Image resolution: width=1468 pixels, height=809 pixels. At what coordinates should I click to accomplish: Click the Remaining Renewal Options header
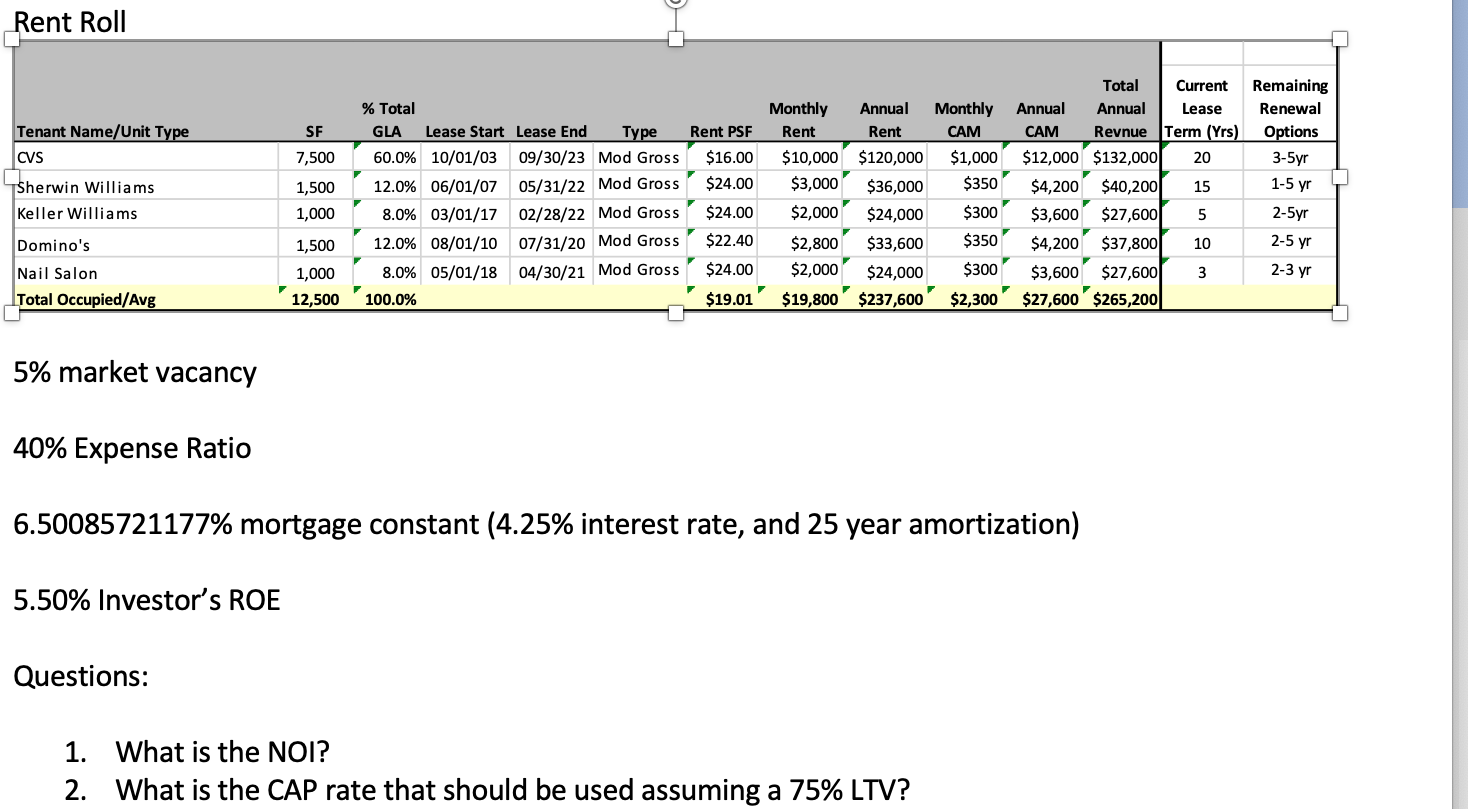pos(1290,108)
